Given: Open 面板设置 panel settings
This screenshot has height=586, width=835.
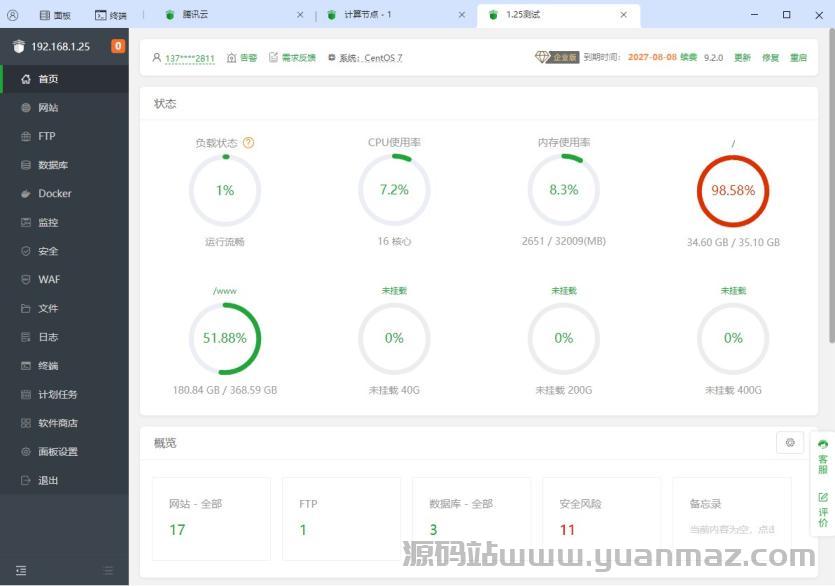Looking at the screenshot, I should tap(64, 452).
